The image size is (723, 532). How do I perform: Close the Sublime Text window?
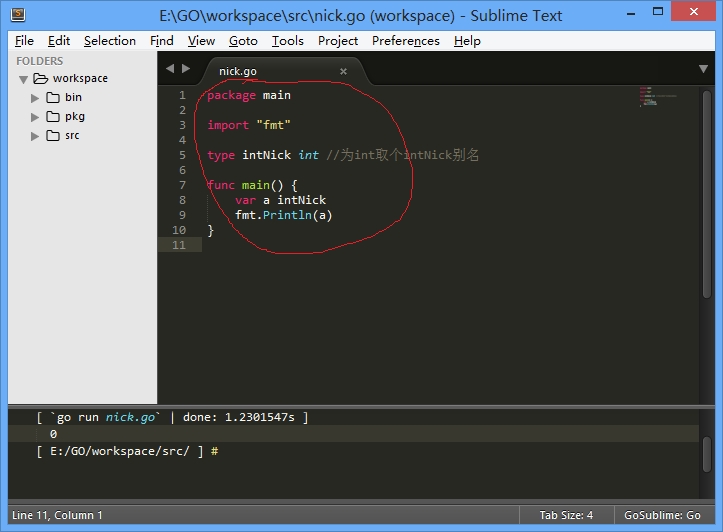(x=693, y=12)
